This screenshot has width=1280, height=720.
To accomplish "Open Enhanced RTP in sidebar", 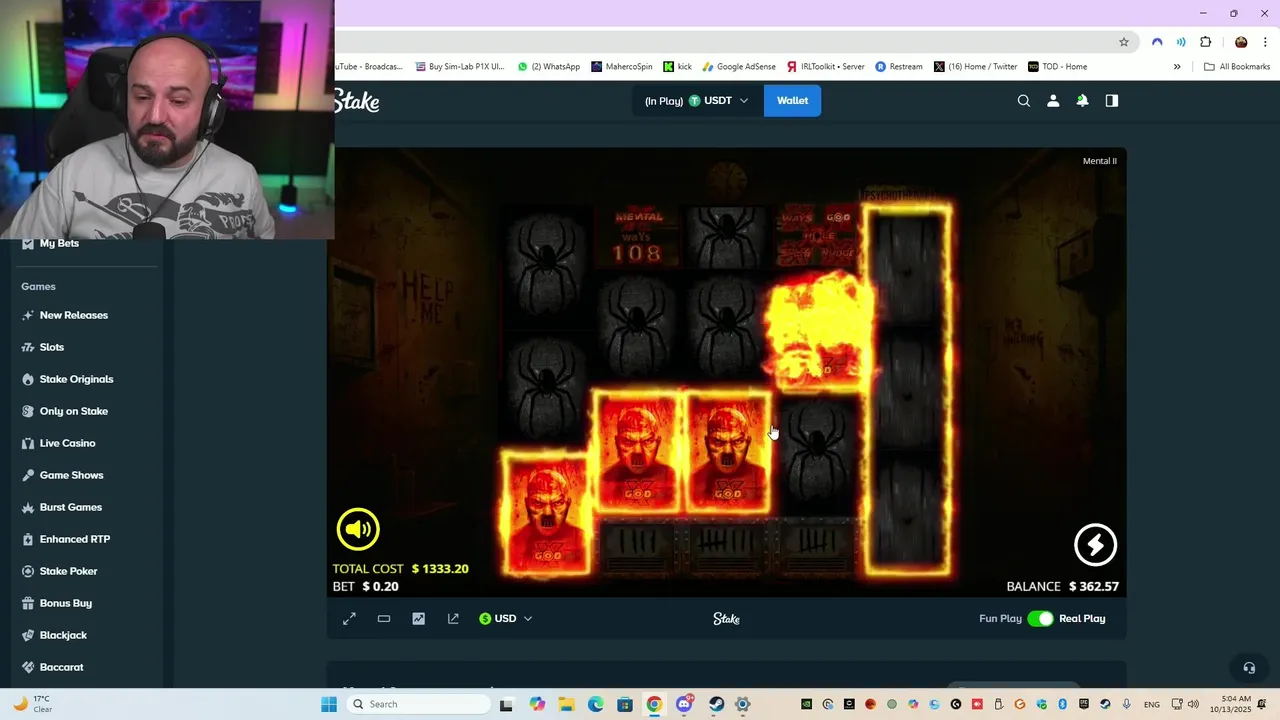I will [75, 539].
